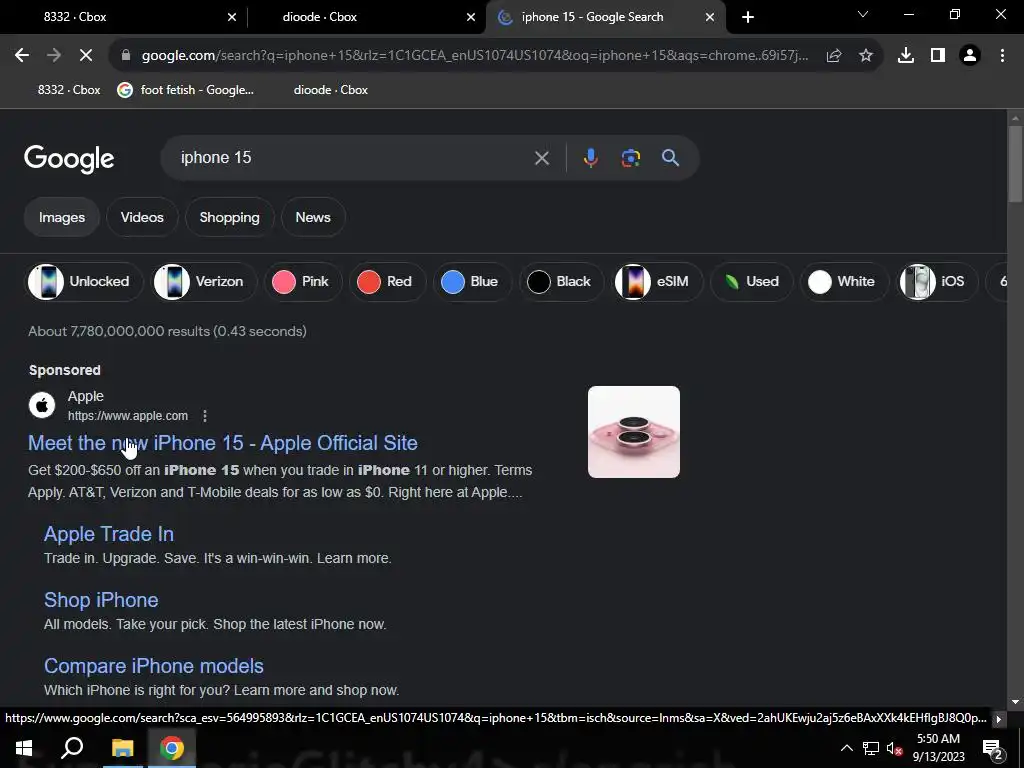Clear the Google search box text
The image size is (1024, 768).
pyautogui.click(x=541, y=158)
